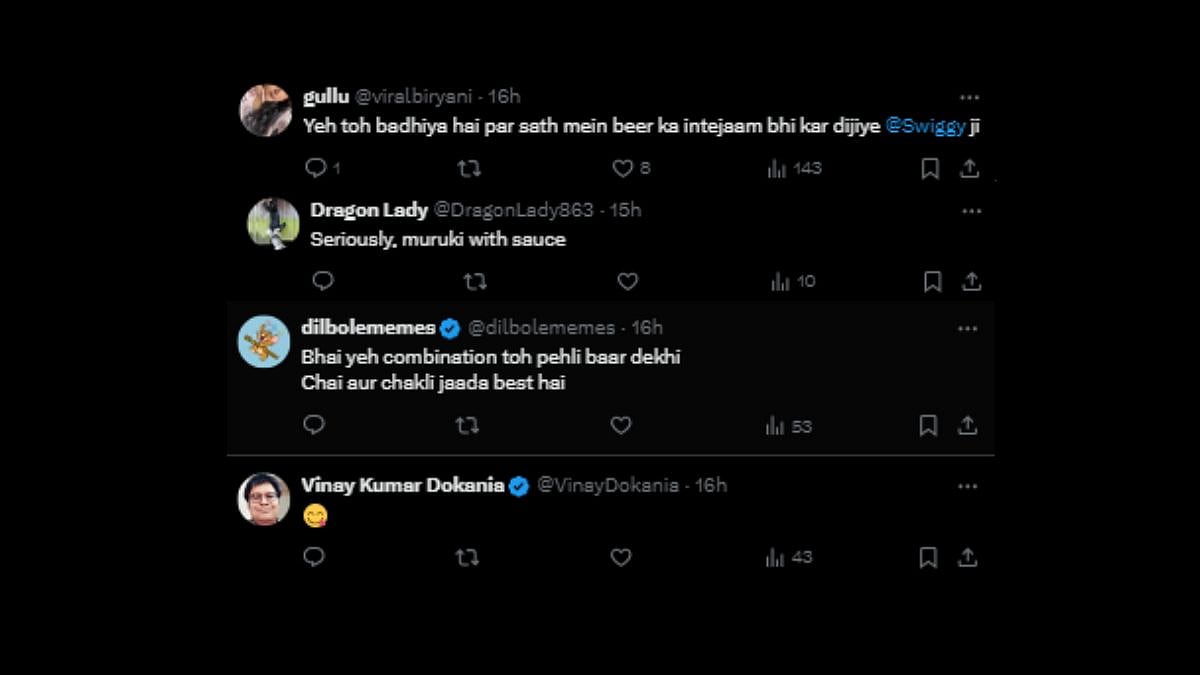Viewport: 1200px width, 675px height.
Task: Reply to dilbolememes chai and chakli tweet
Action: [x=314, y=426]
